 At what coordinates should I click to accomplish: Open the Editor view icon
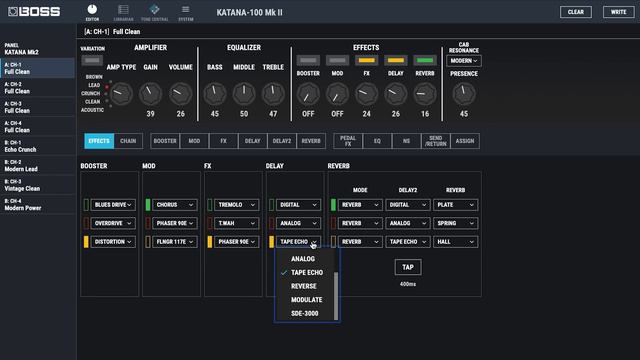(x=92, y=12)
